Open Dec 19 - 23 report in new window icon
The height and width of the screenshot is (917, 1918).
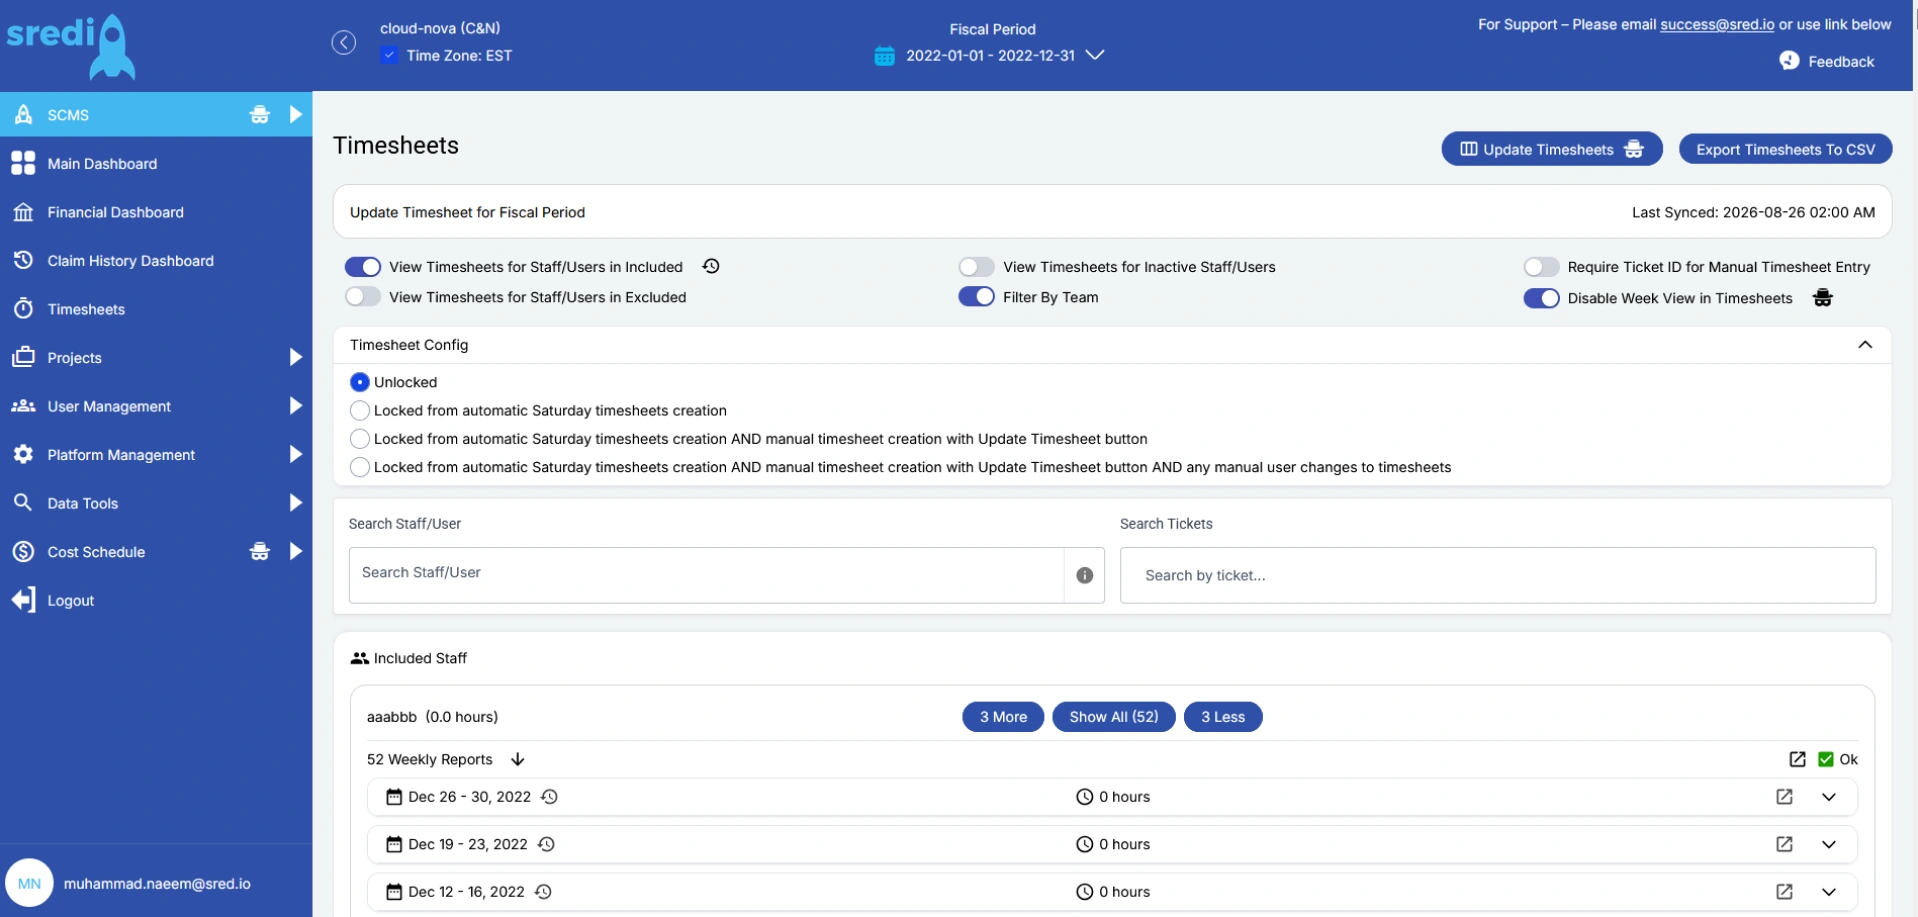(1784, 844)
